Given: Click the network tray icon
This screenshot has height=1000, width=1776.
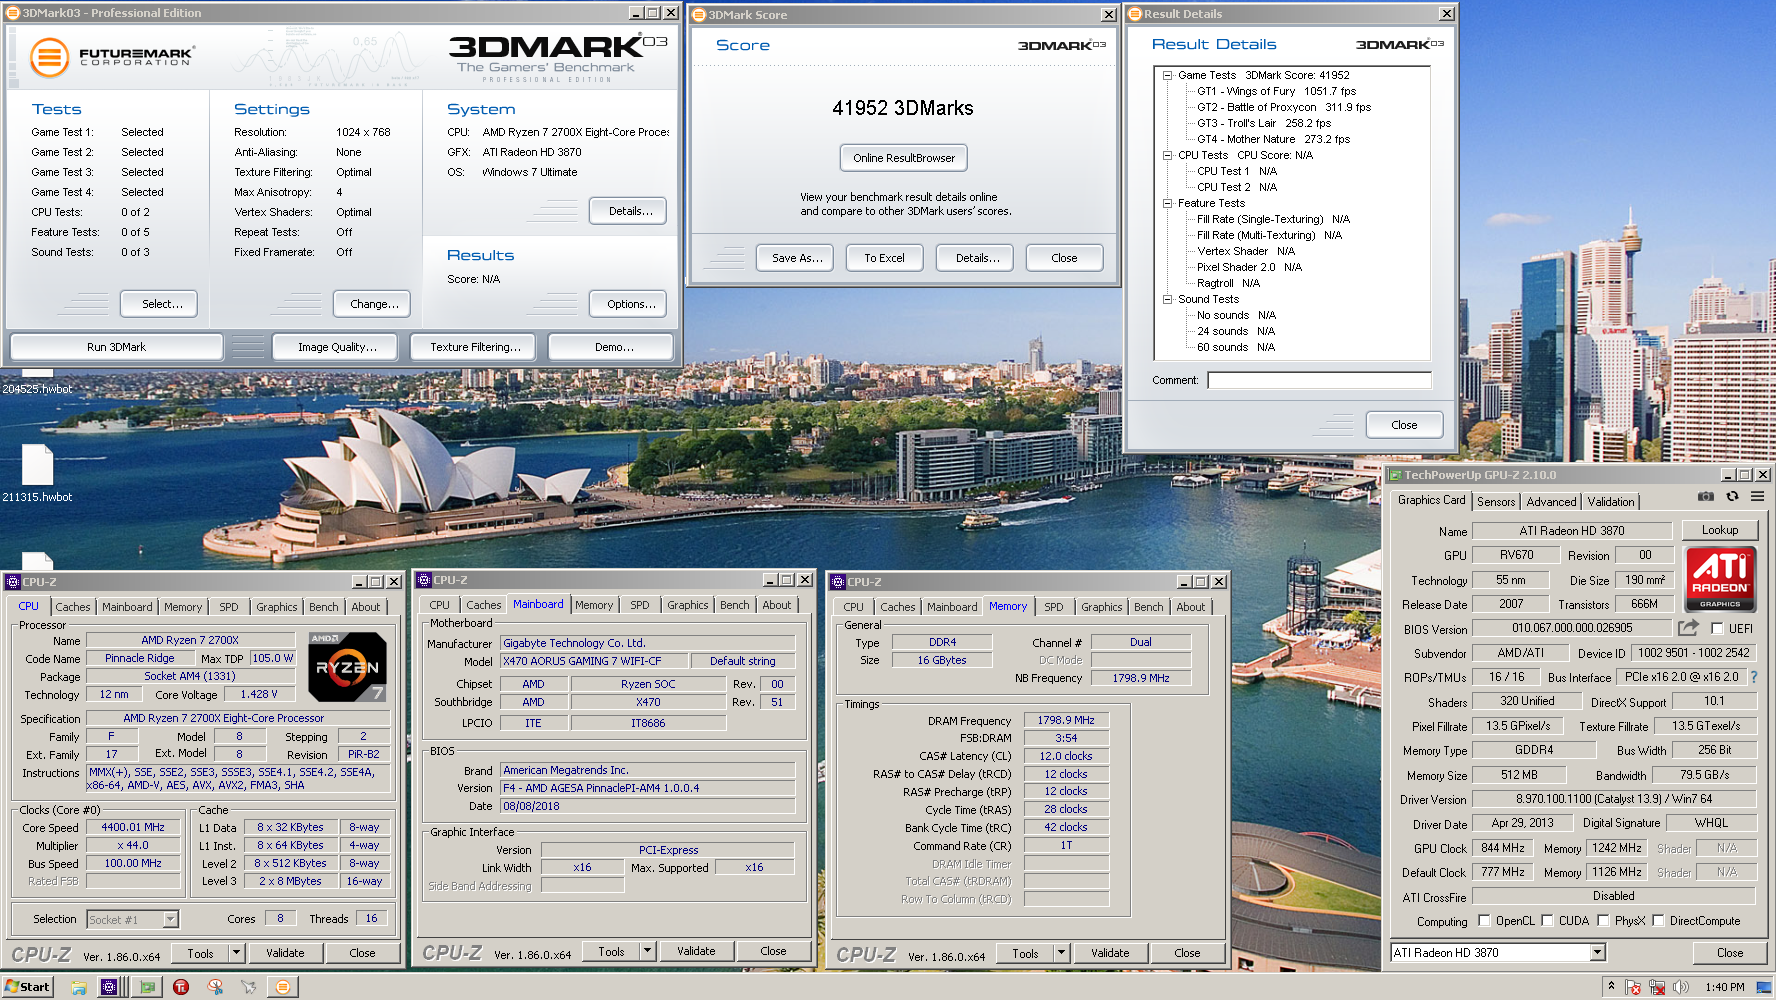Looking at the screenshot, I should pyautogui.click(x=1657, y=987).
